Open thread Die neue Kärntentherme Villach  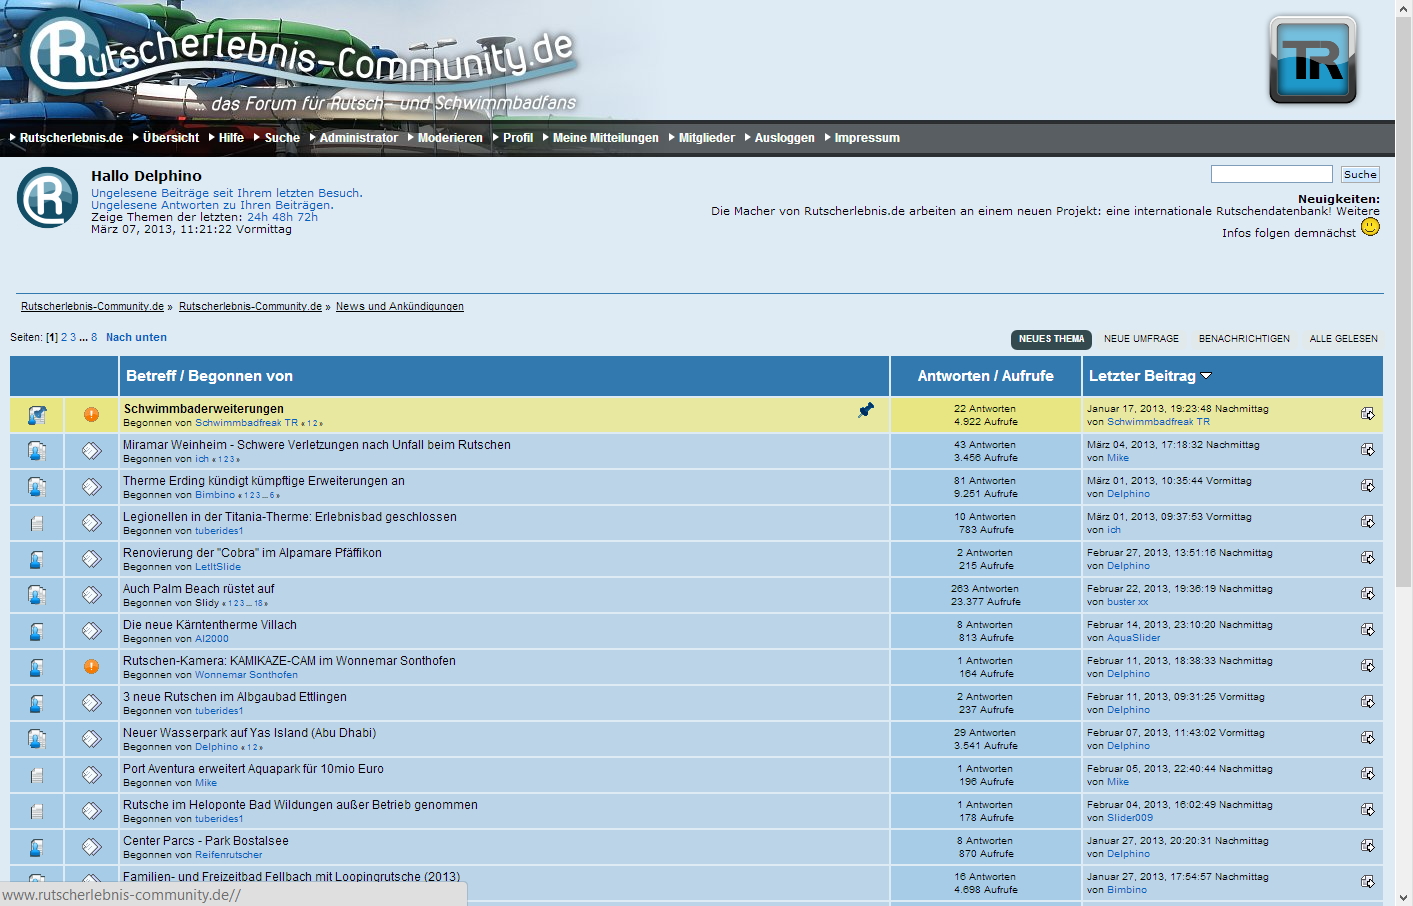(x=210, y=625)
